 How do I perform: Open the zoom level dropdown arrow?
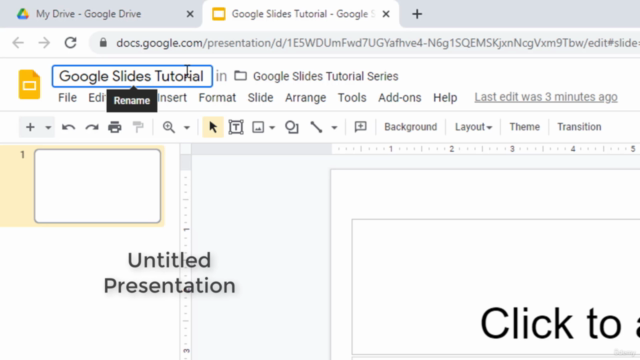pos(187,127)
